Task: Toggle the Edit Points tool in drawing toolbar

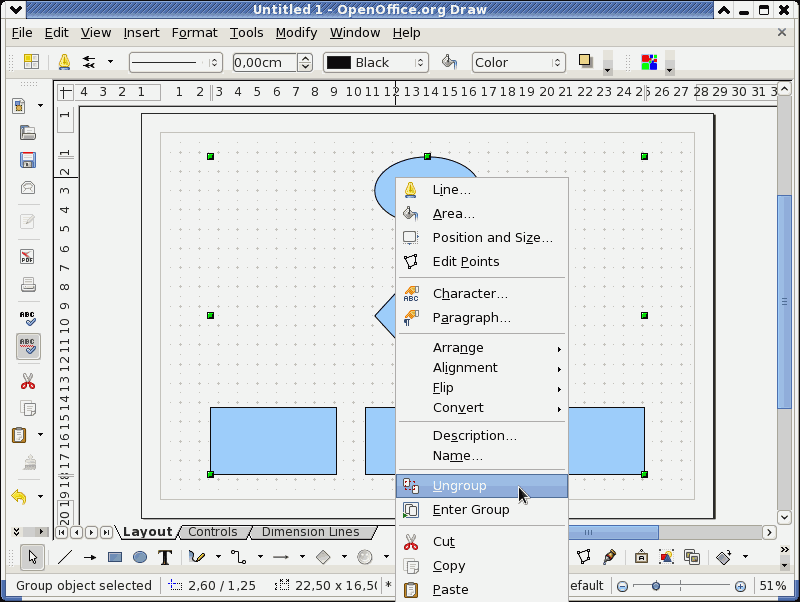Action: (584, 557)
